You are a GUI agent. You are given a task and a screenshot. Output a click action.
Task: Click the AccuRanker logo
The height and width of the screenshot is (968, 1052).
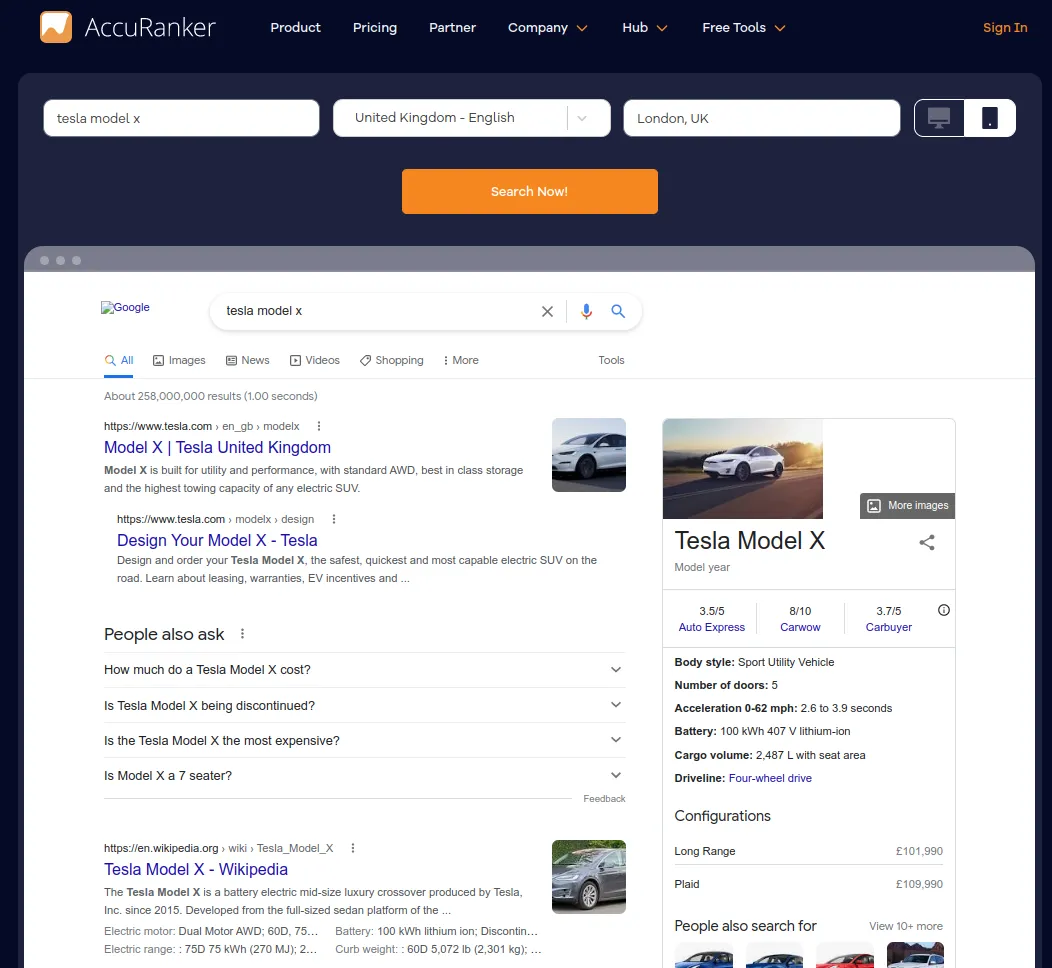point(127,28)
